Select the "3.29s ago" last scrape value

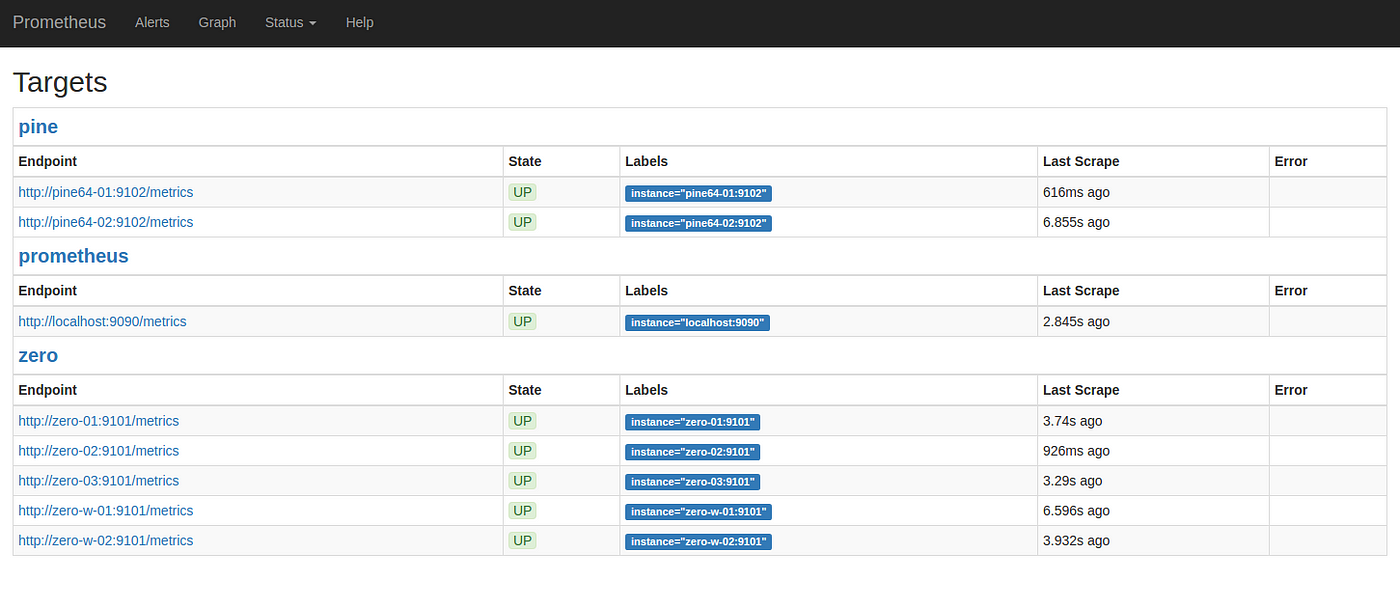pos(1073,481)
